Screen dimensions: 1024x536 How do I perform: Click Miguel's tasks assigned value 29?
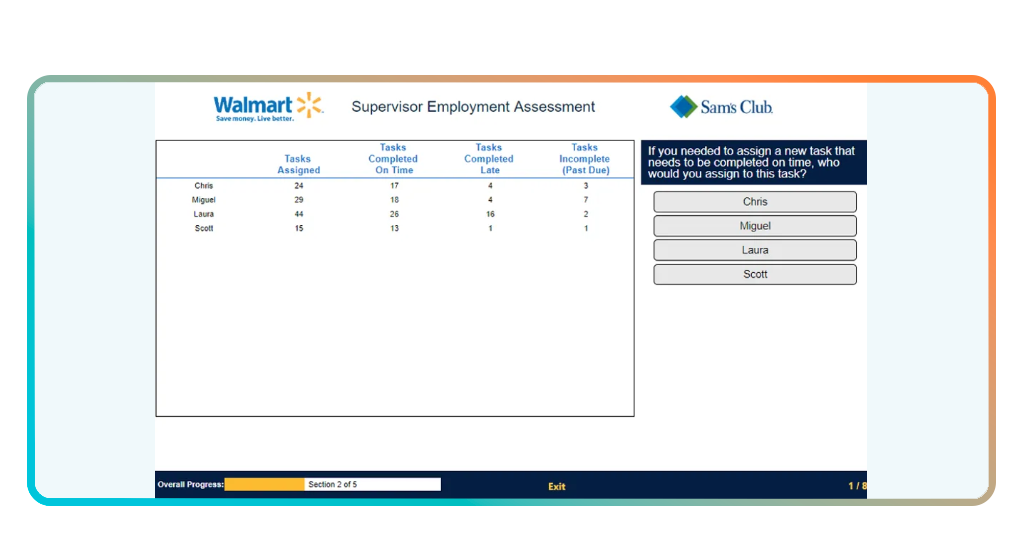point(298,200)
